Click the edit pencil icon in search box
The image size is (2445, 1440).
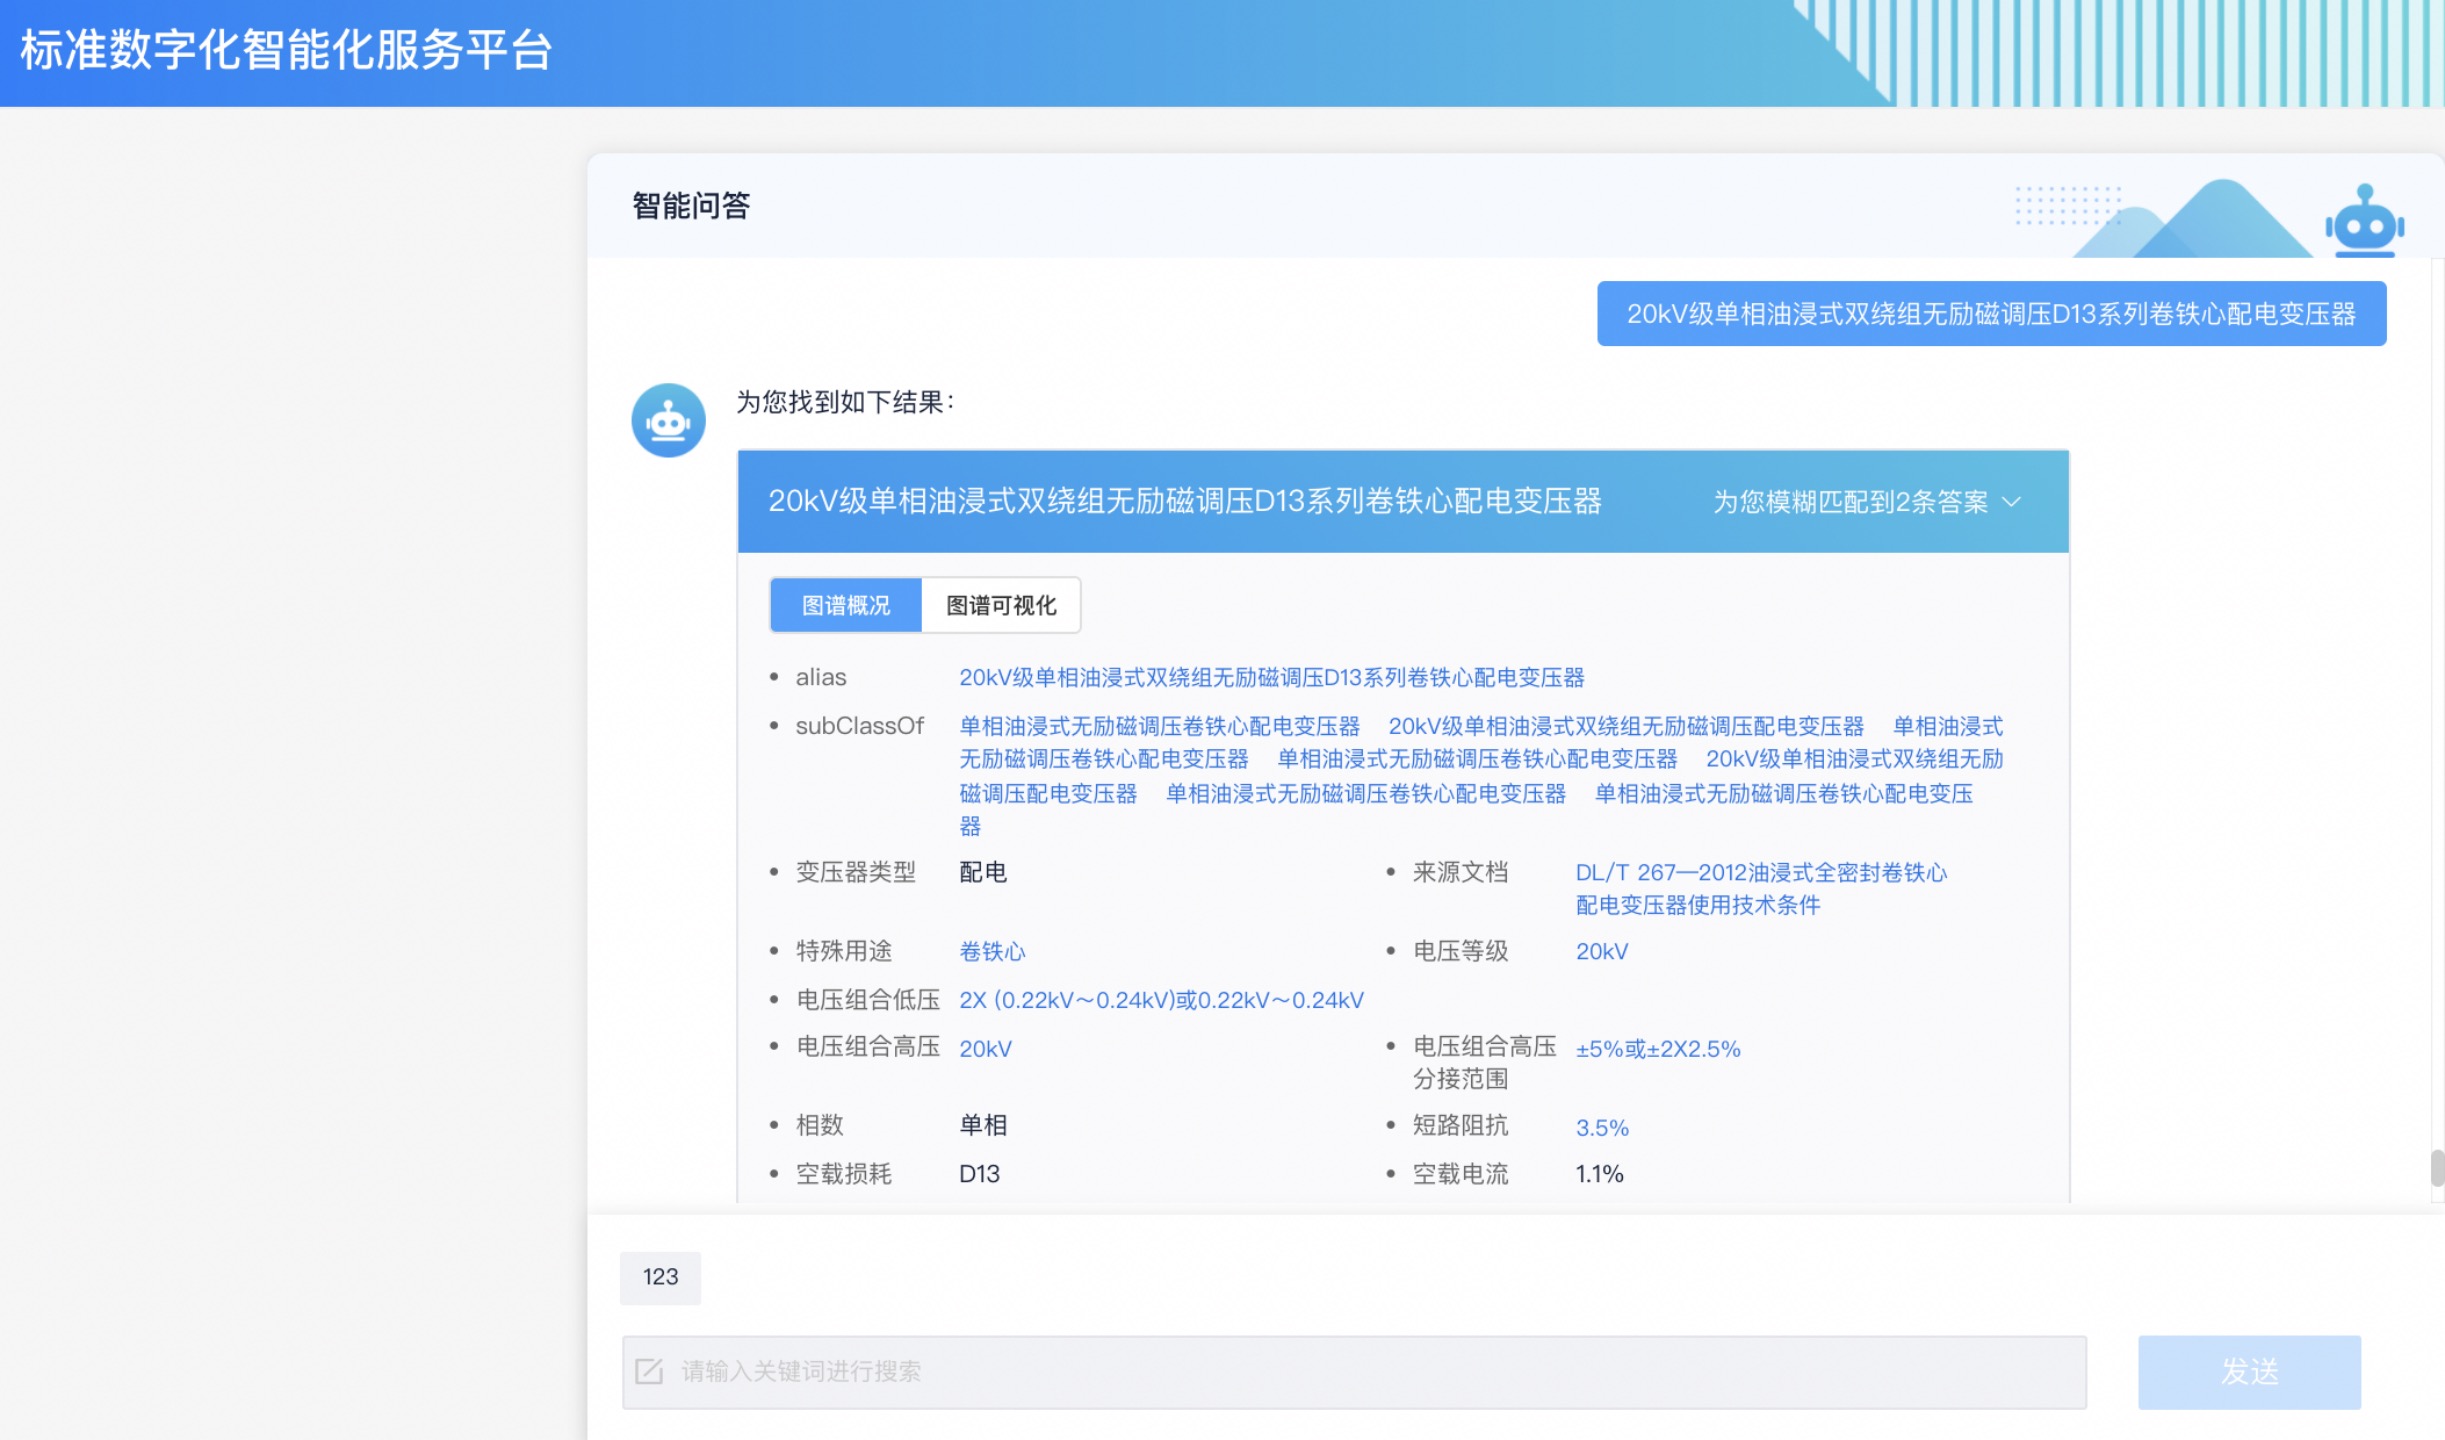click(649, 1371)
